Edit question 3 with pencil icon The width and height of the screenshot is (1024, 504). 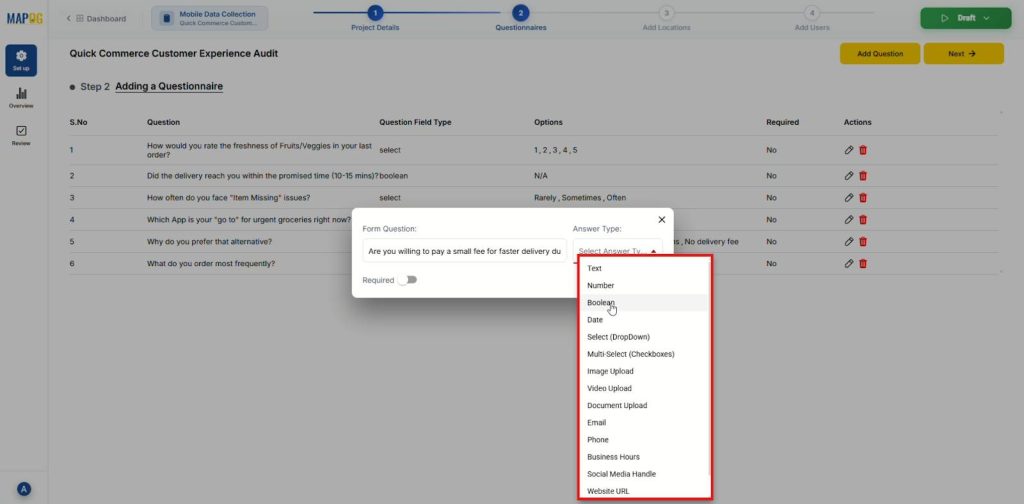[848, 198]
